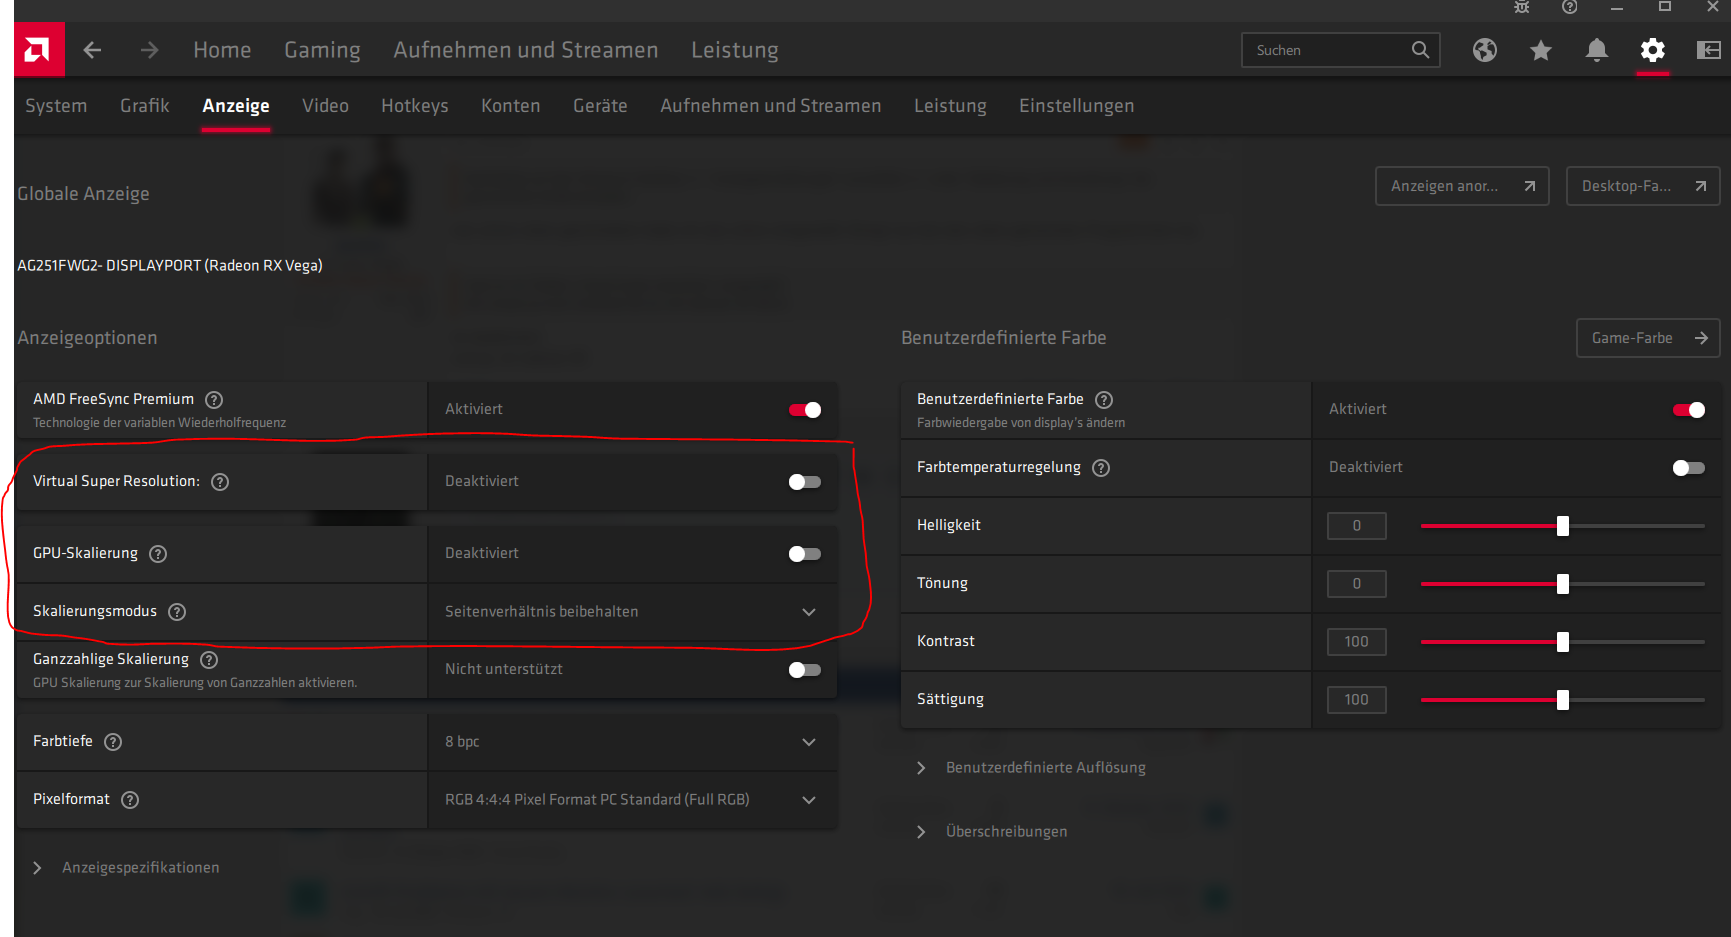Switch to the Konten tab
Image resolution: width=1731 pixels, height=937 pixels.
[x=511, y=106]
